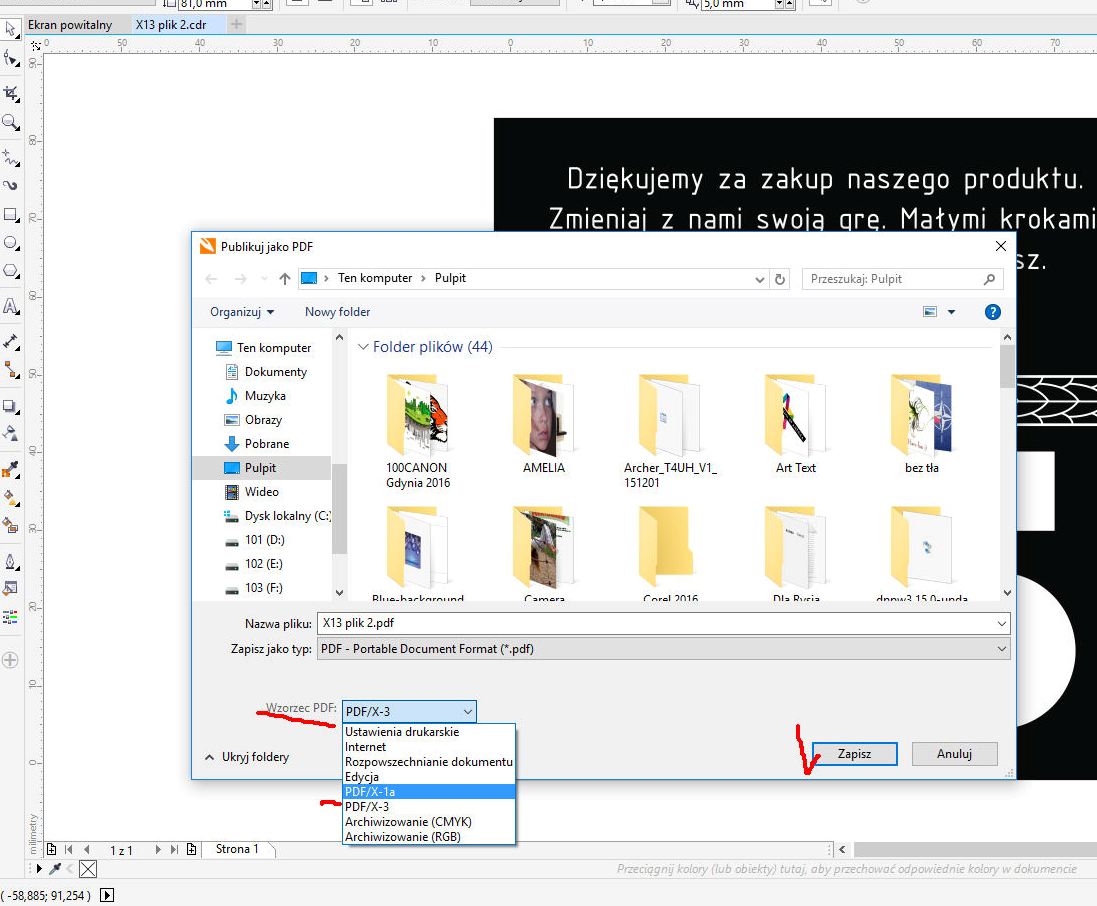
Task: Open the Wzorzec PDF preset dropdown
Action: point(409,711)
